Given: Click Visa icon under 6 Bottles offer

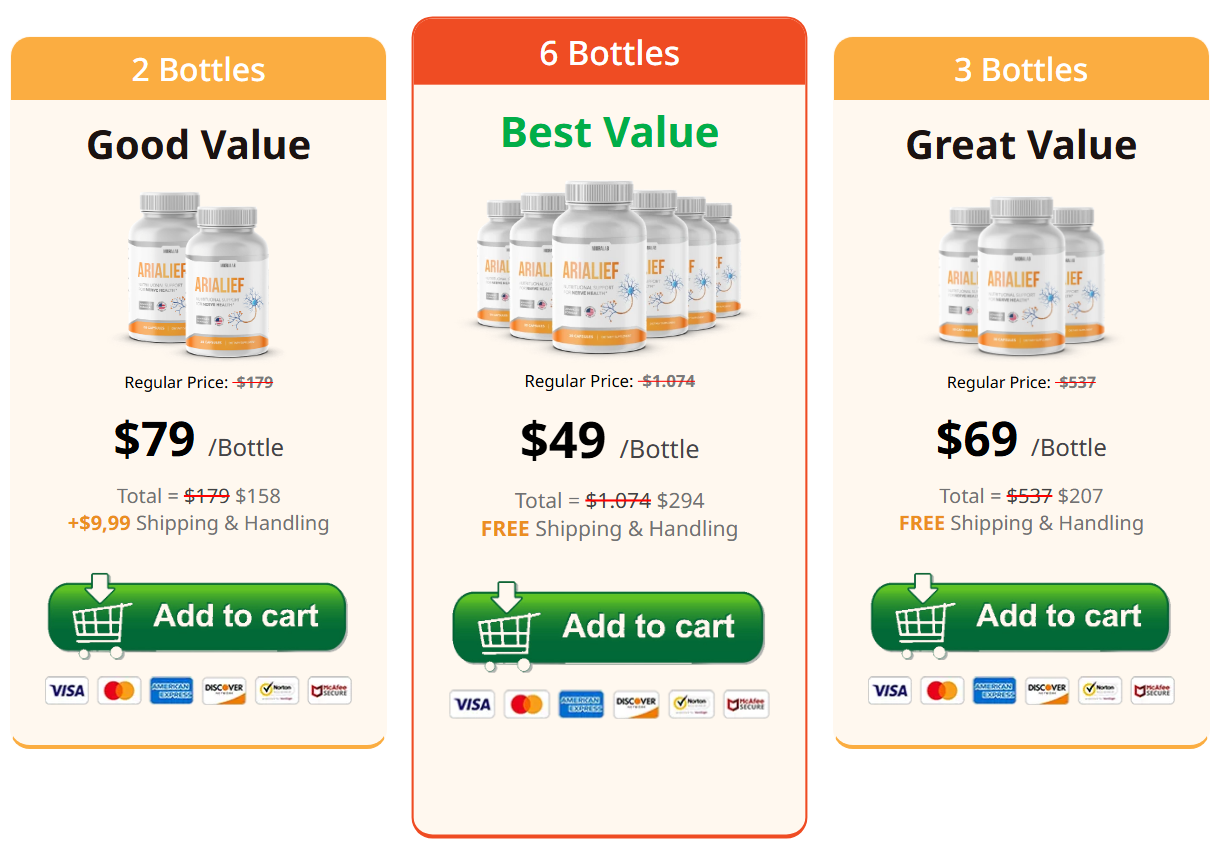Looking at the screenshot, I should [x=472, y=704].
